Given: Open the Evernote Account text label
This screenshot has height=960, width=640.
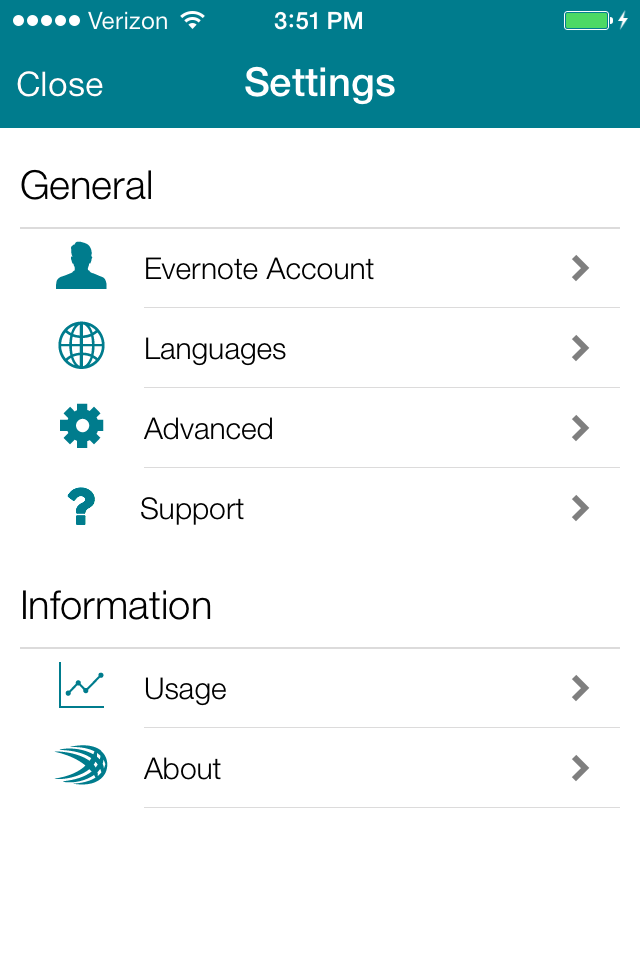Looking at the screenshot, I should pos(259,269).
